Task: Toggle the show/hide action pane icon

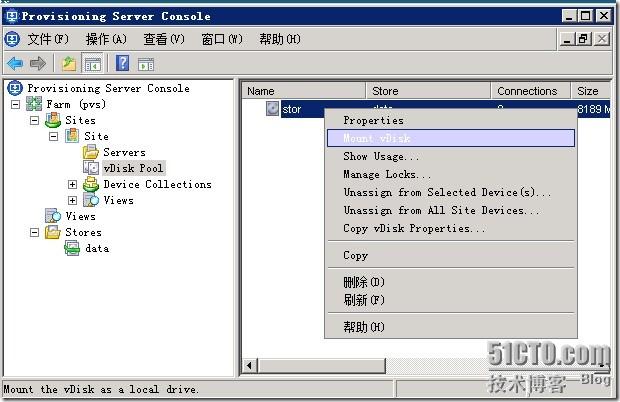Action: (146, 64)
